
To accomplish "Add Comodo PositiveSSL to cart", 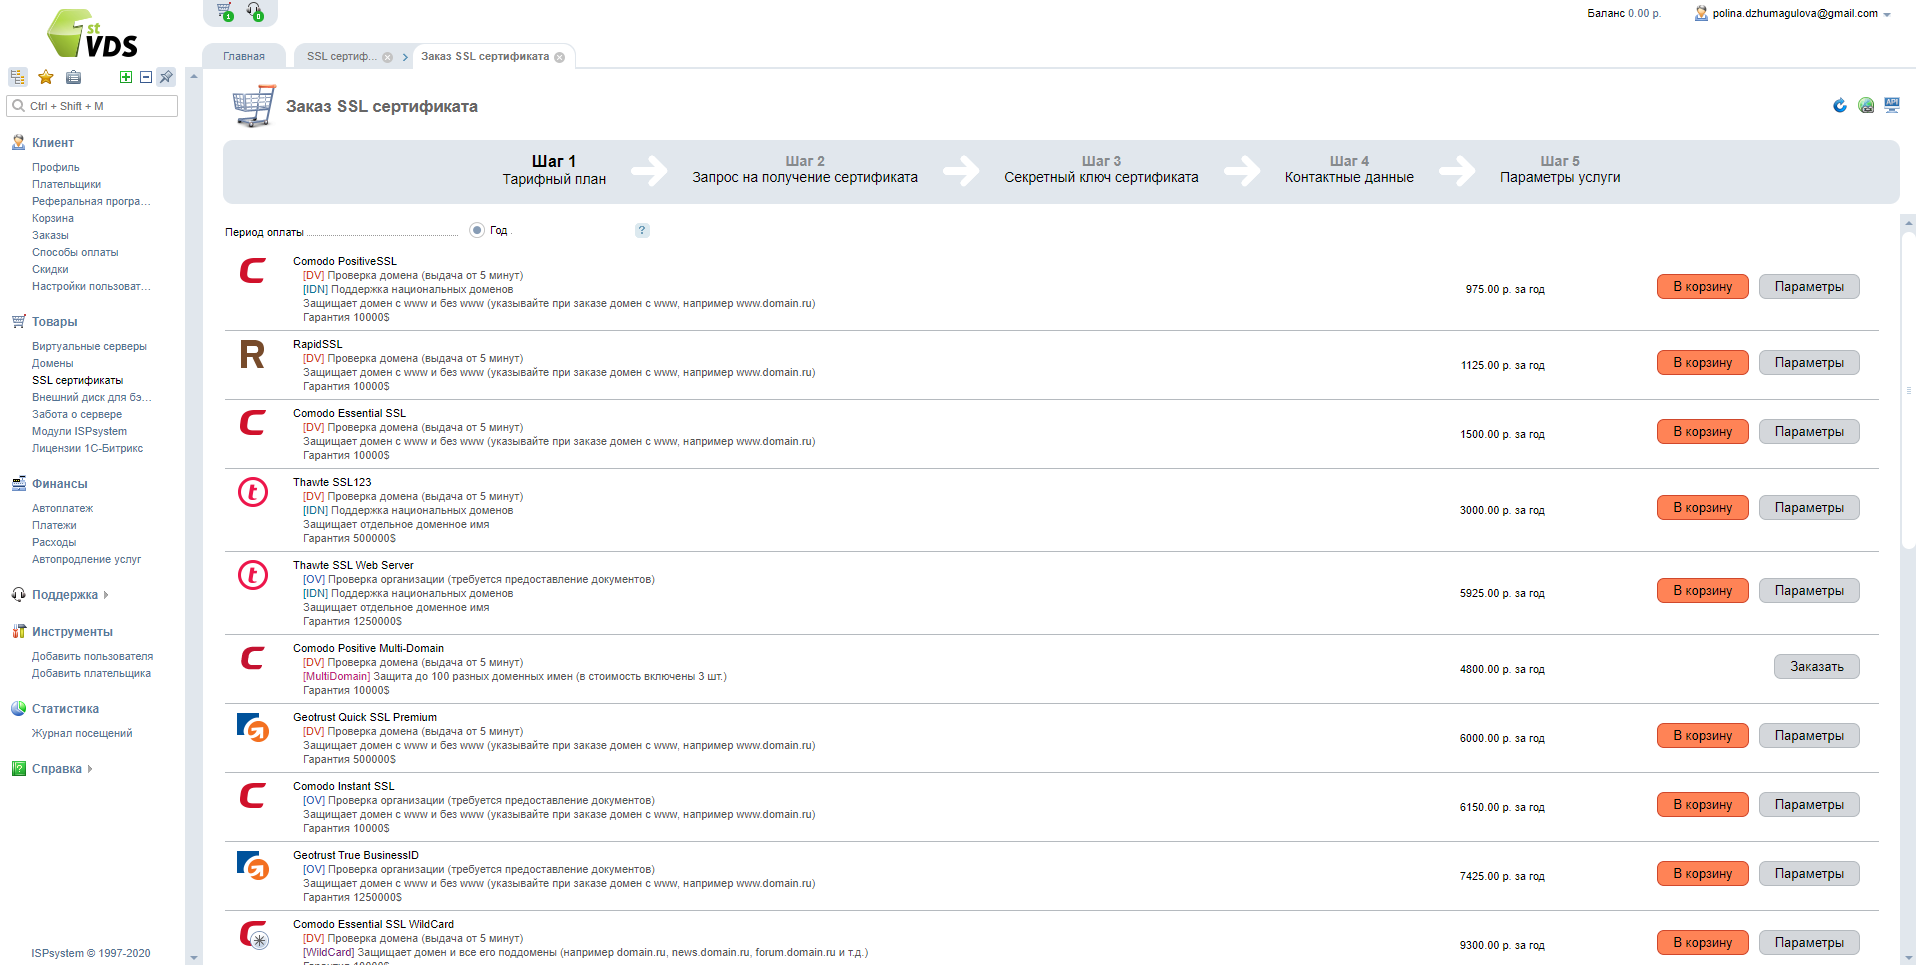I will 1702,287.
